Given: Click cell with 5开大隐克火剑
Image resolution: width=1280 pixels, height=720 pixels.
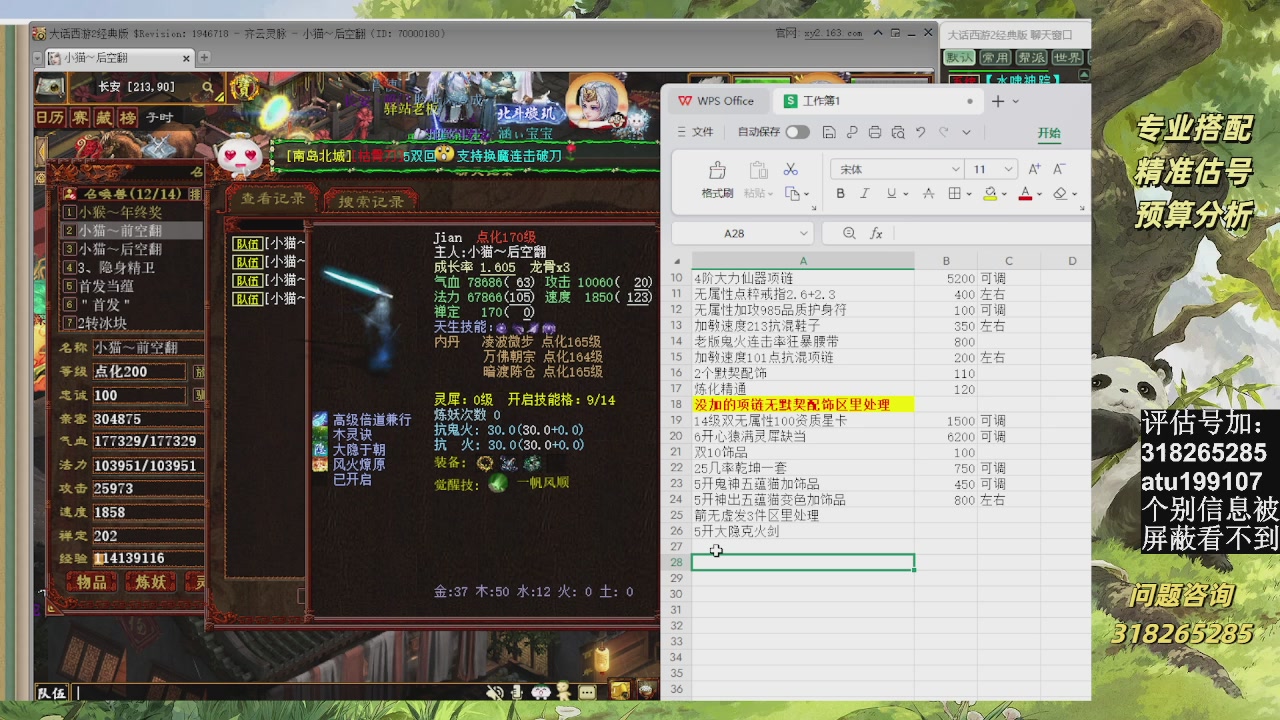Looking at the screenshot, I should click(x=802, y=531).
